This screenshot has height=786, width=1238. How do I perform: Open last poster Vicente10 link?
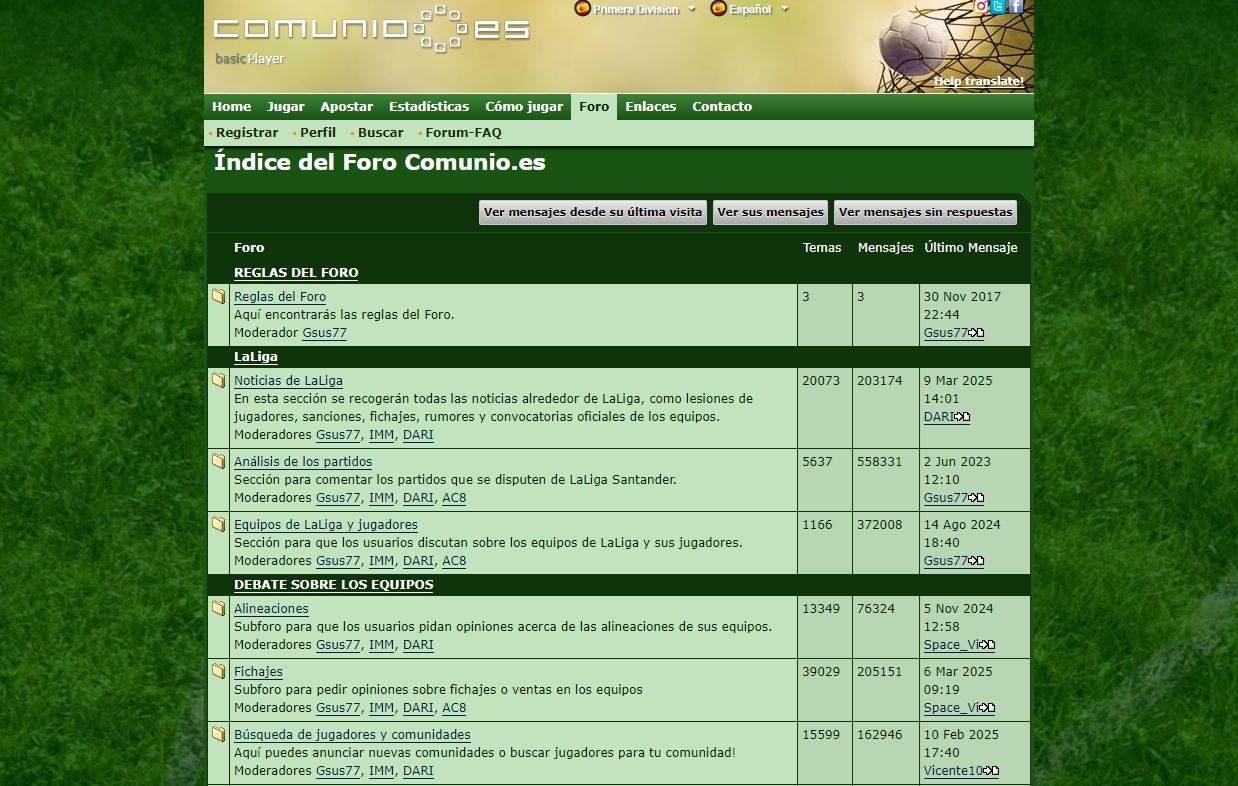click(x=954, y=771)
